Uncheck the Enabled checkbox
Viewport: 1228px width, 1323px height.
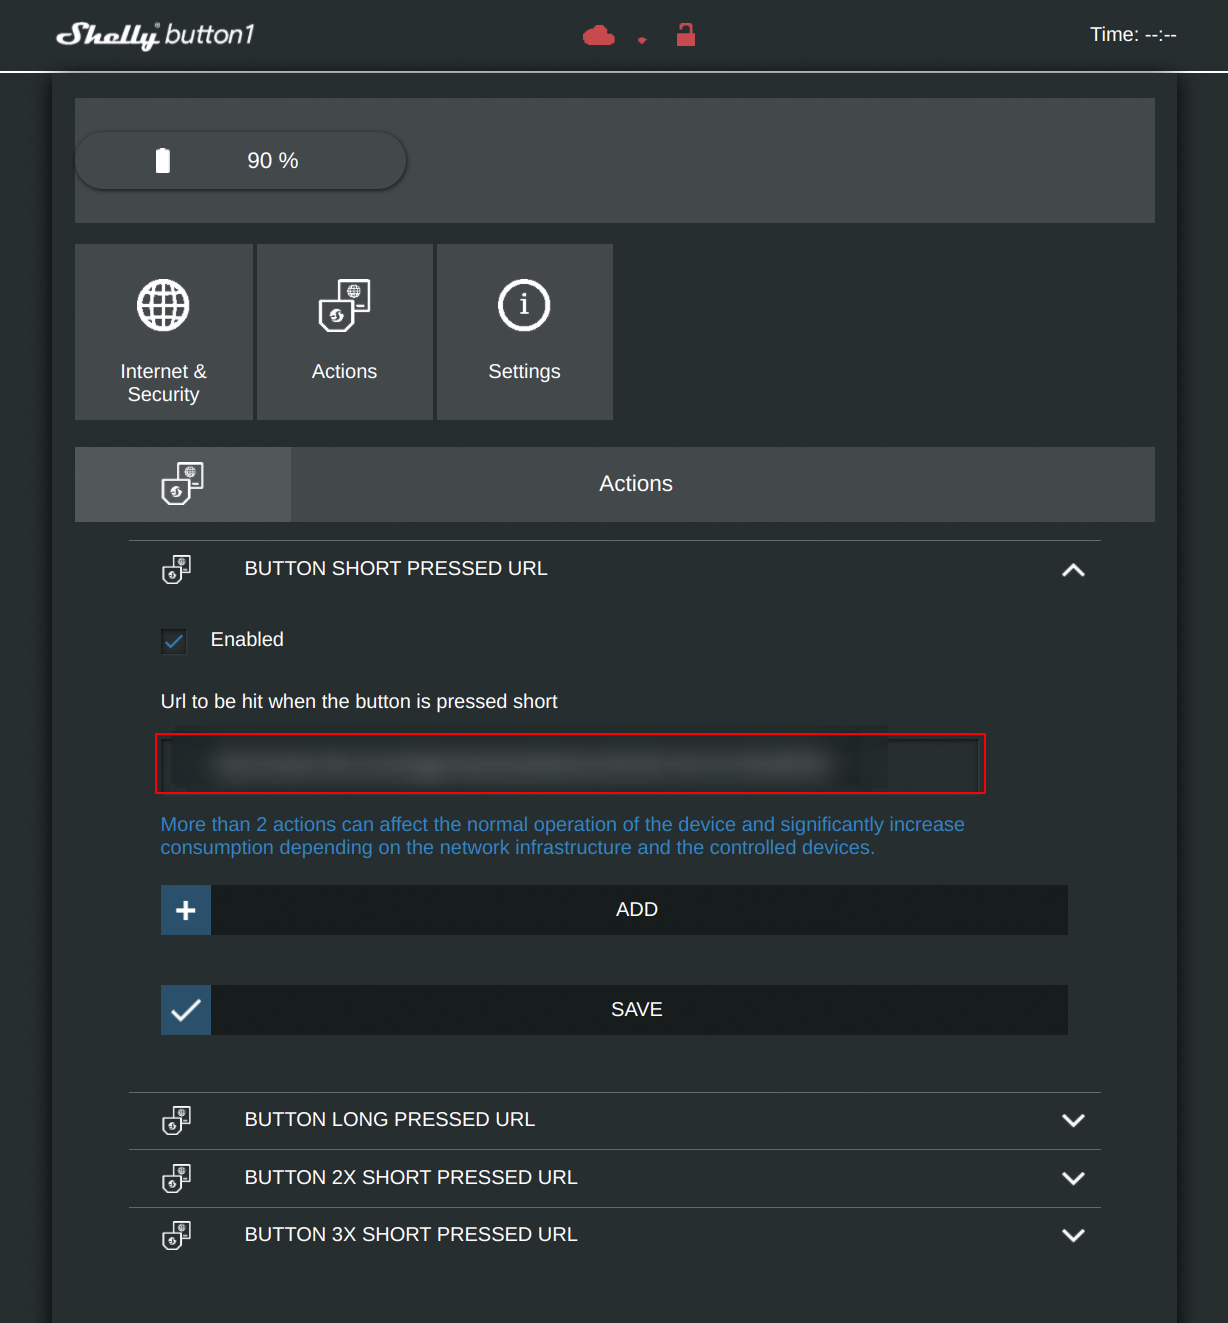(174, 640)
